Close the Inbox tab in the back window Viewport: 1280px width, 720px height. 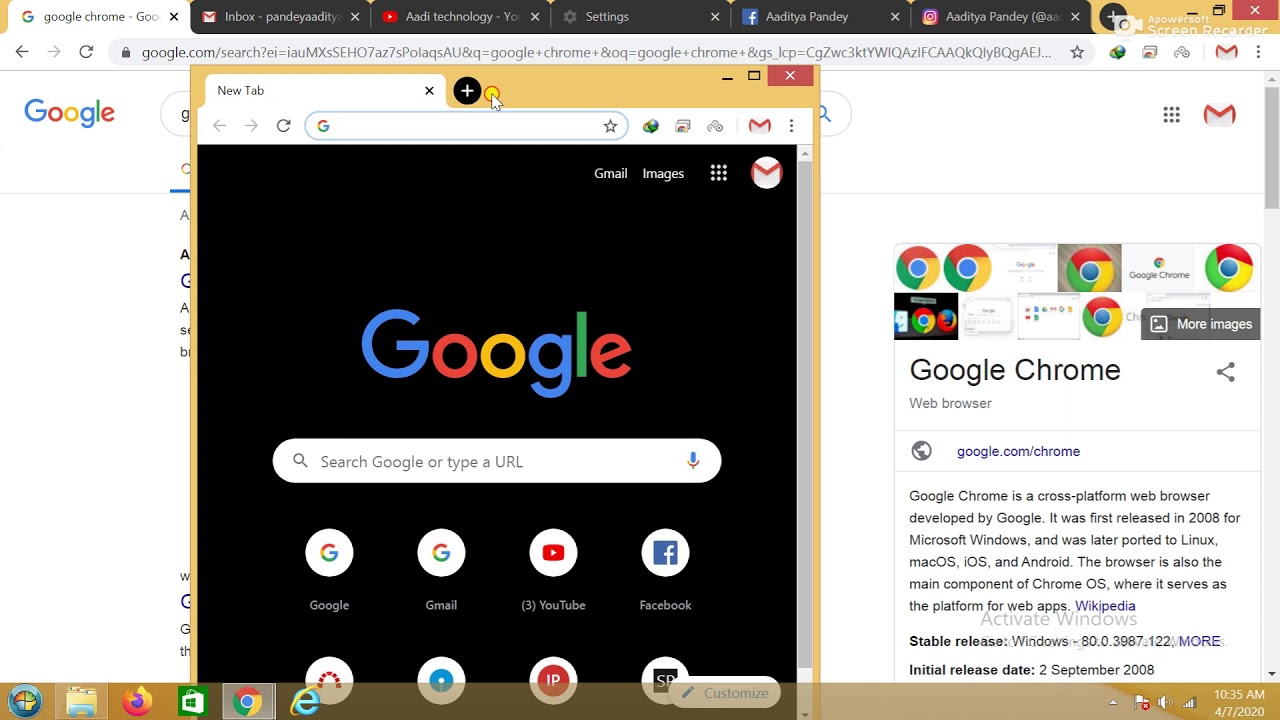point(354,17)
